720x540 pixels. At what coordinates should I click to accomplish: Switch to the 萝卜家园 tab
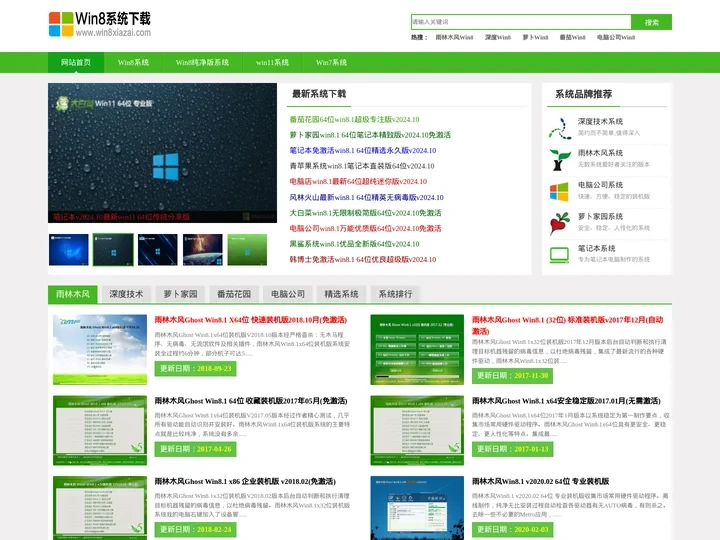(x=180, y=294)
